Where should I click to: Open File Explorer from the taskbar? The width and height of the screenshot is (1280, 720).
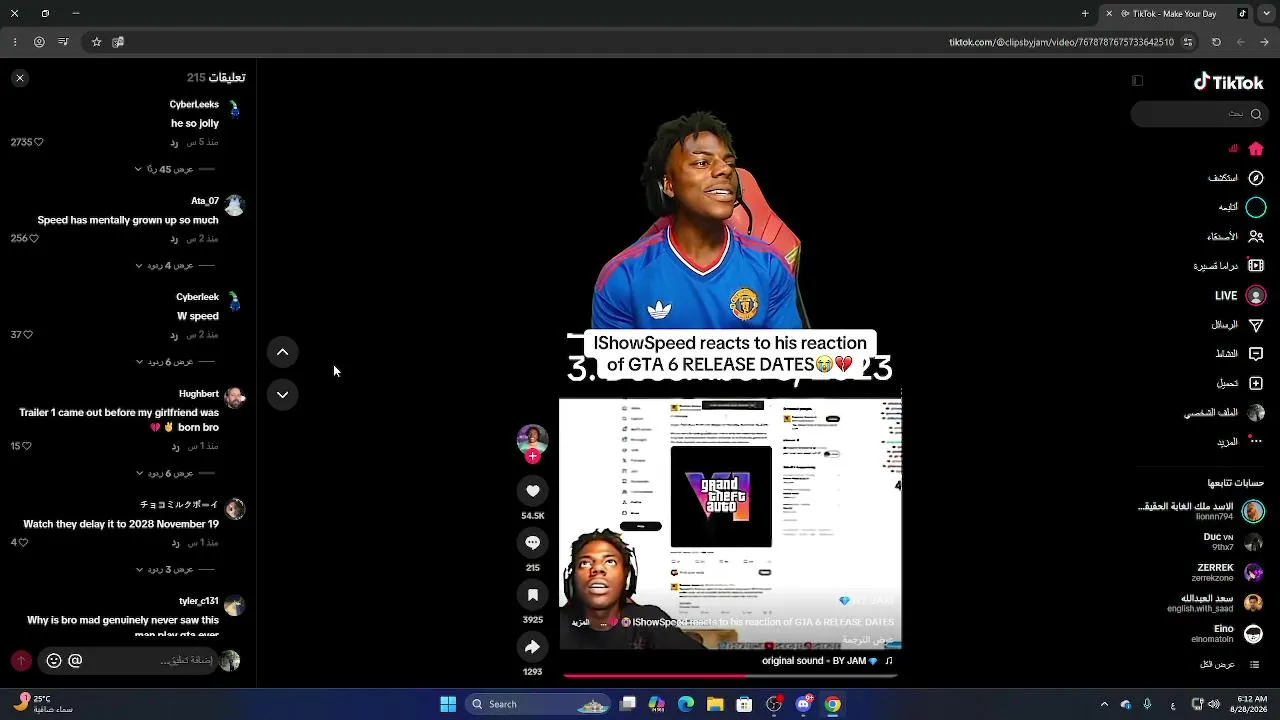coord(715,704)
